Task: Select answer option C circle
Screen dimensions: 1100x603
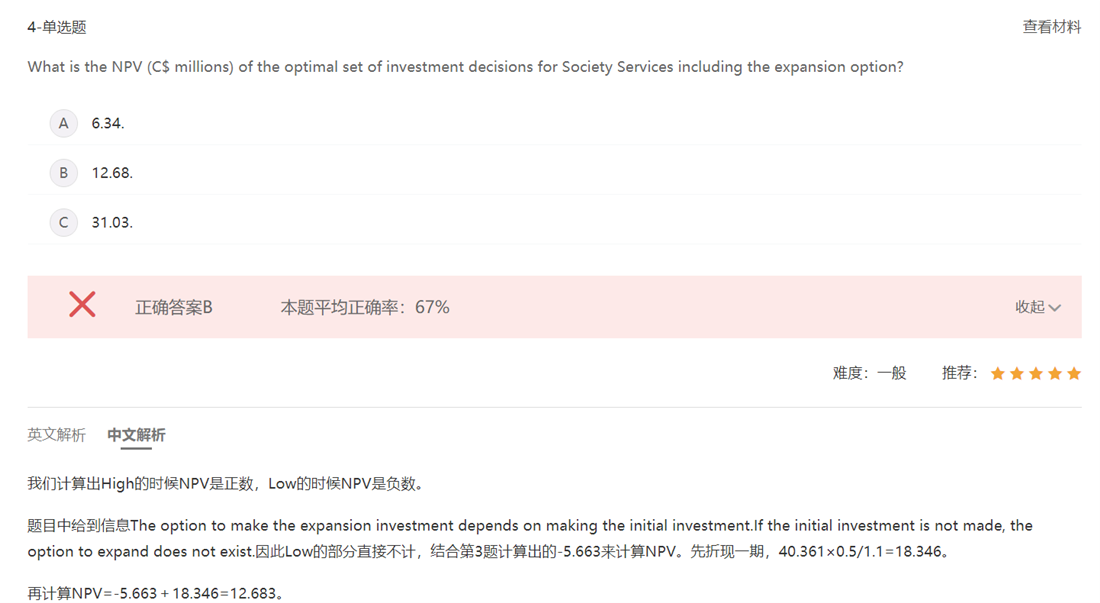Action: [x=63, y=222]
